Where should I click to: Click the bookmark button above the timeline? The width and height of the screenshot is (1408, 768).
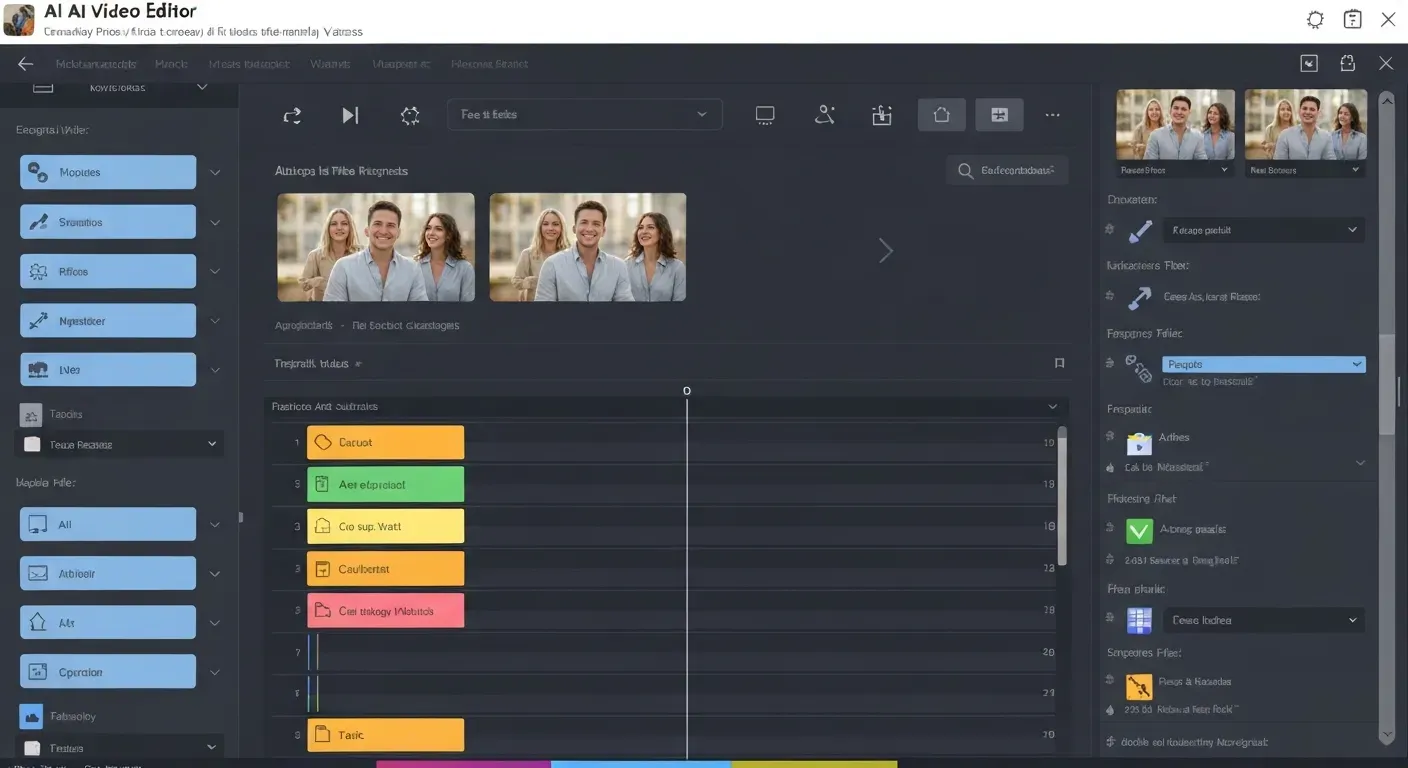[1059, 362]
